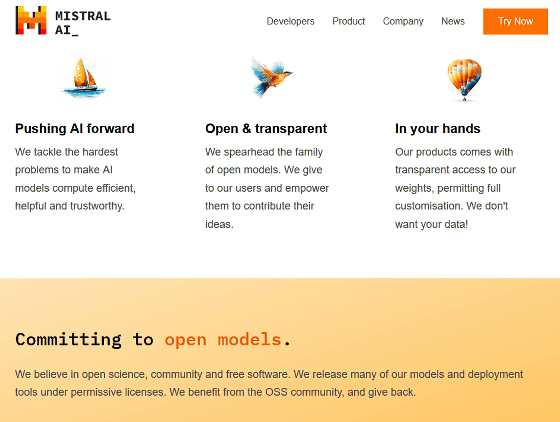This screenshot has height=422, width=560.
Task: Select the In your hands heading
Action: coord(438,129)
